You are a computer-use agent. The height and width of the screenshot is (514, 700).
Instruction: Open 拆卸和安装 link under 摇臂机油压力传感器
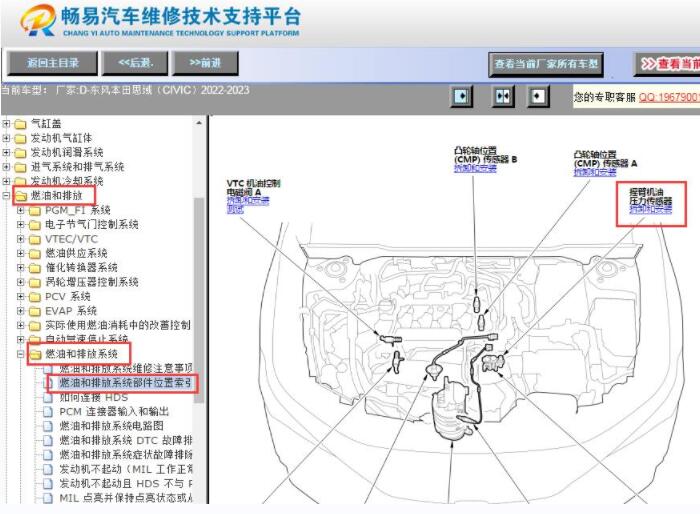tap(650, 209)
